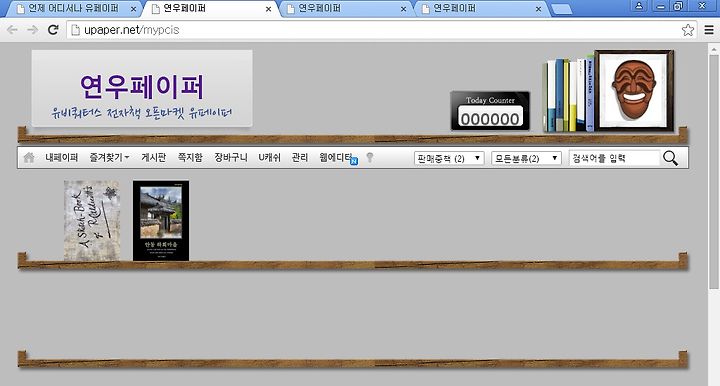Open 관리 menu item
This screenshot has height=386, width=720.
pos(300,157)
